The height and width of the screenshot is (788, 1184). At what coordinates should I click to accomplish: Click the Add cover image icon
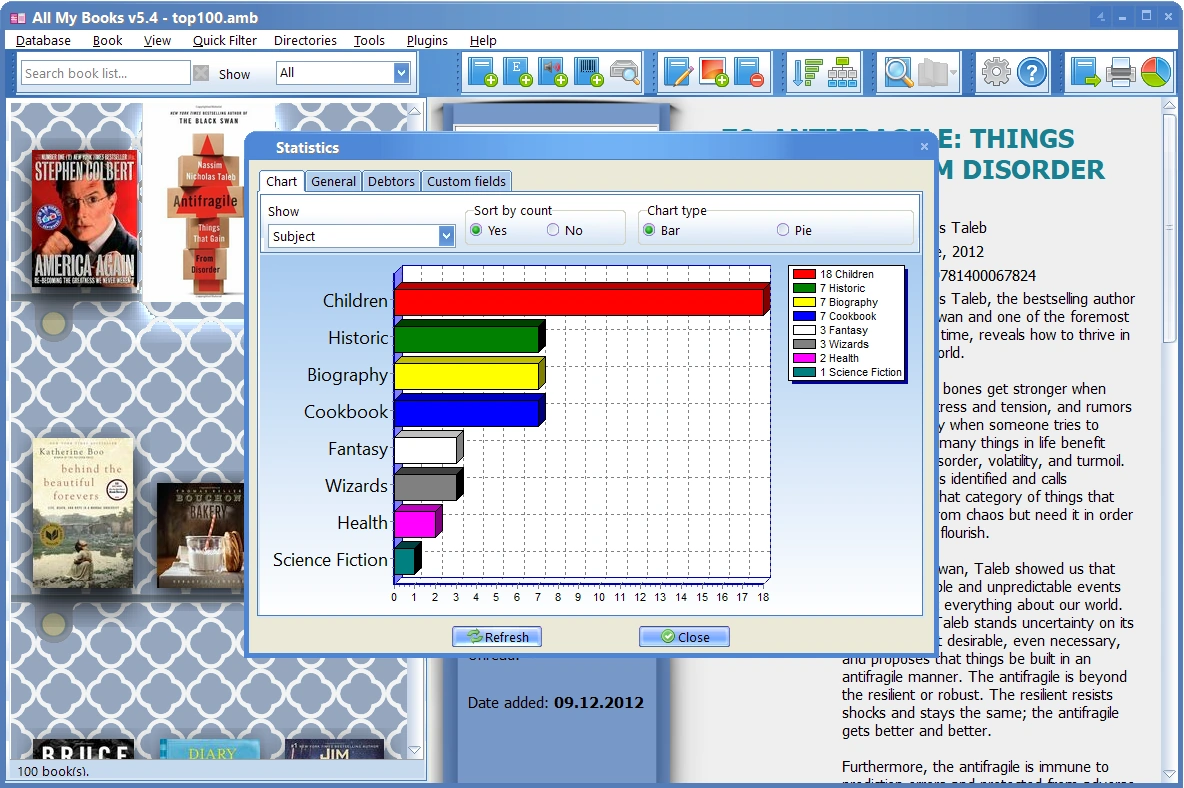pos(714,72)
